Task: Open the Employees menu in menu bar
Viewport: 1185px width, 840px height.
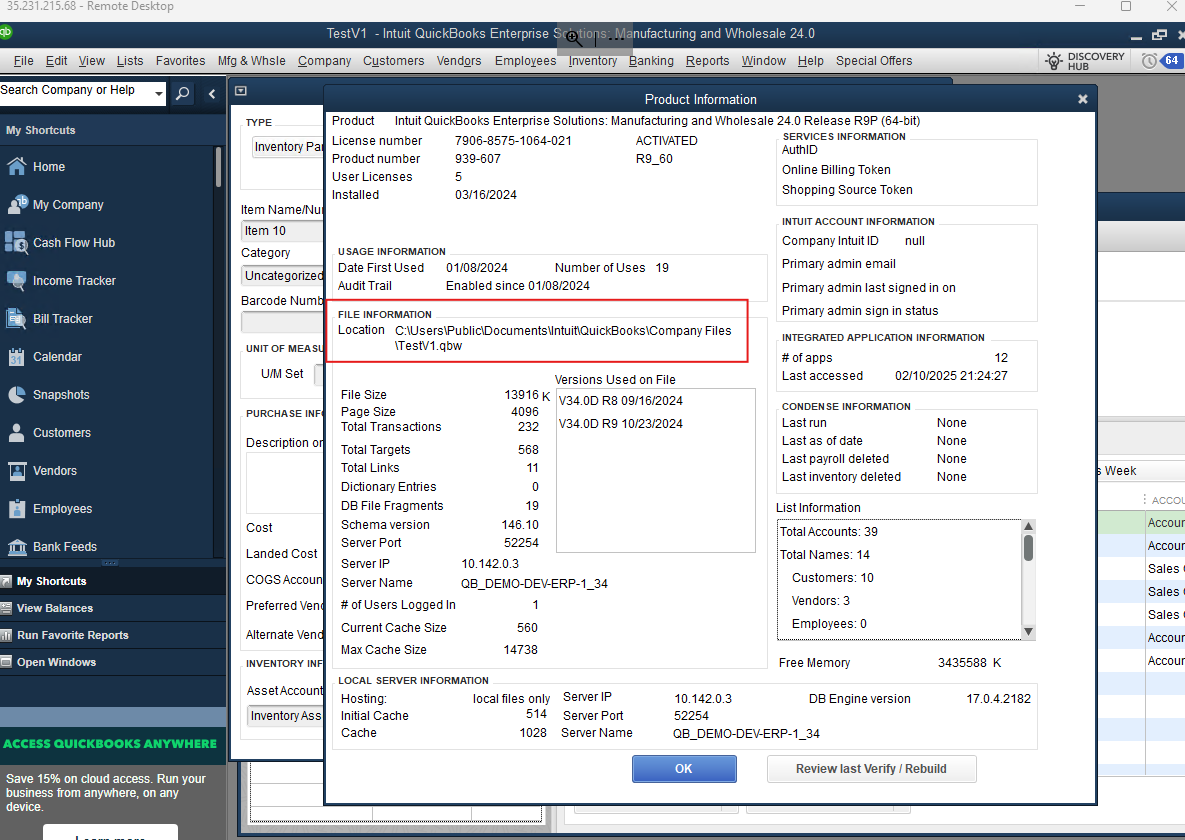Action: tap(525, 60)
